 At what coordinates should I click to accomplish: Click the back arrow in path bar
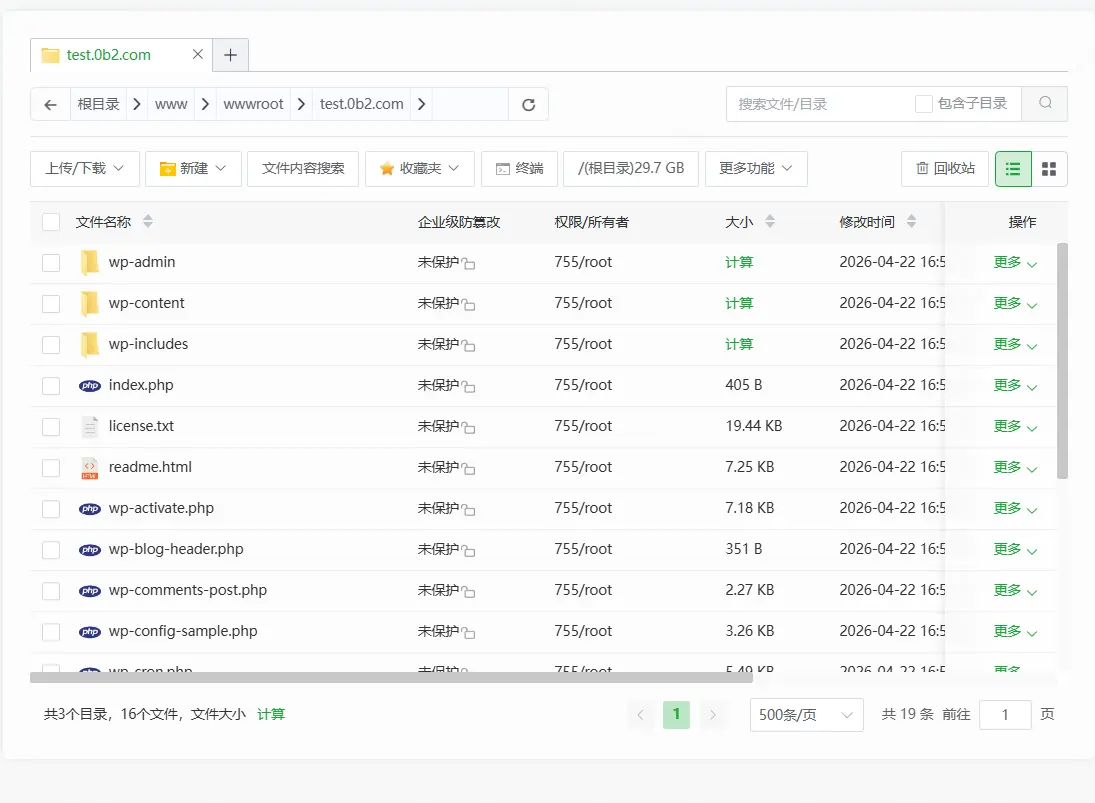coord(50,105)
